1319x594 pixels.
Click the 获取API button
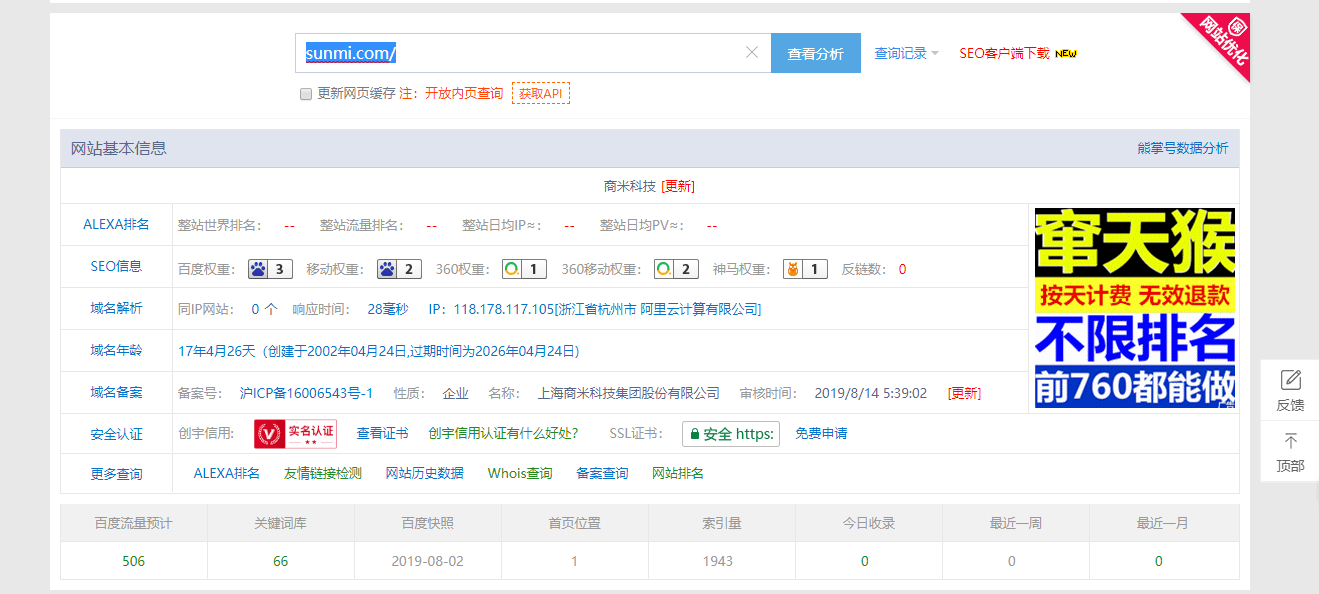pos(541,93)
